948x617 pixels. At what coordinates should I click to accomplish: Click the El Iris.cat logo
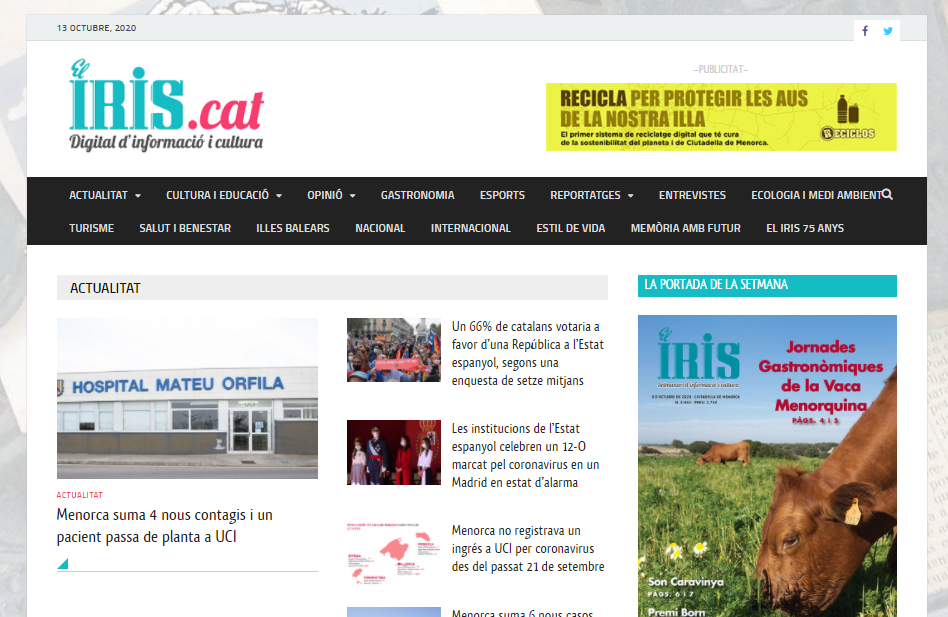pyautogui.click(x=166, y=105)
